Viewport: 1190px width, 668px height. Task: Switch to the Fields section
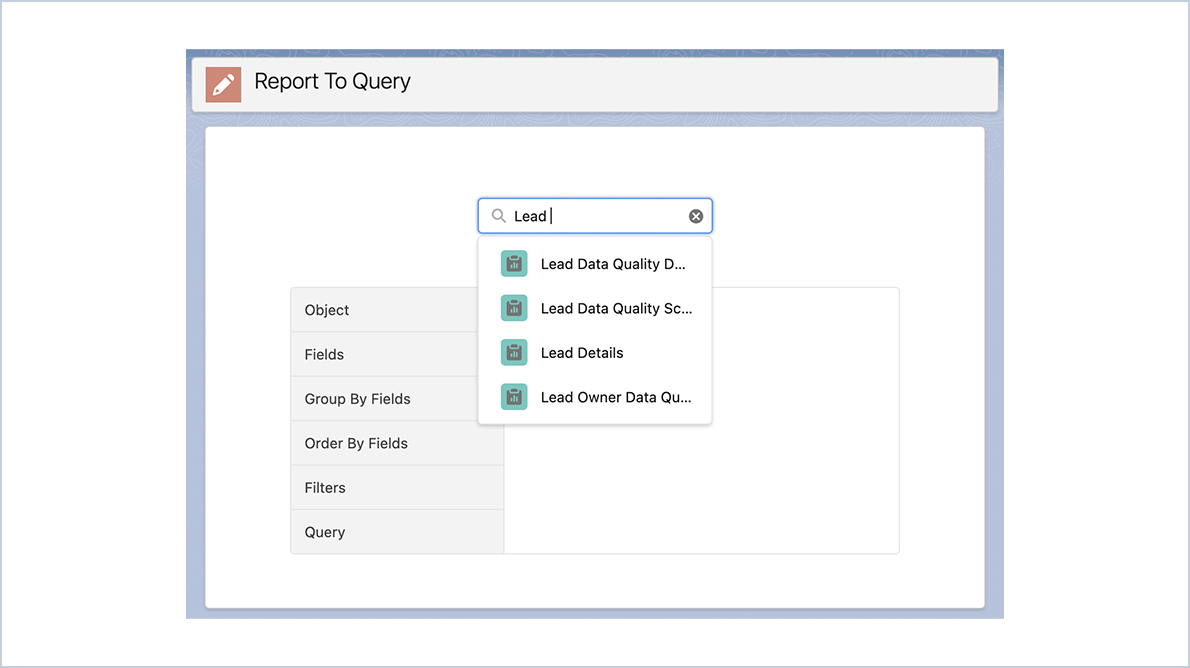323,354
